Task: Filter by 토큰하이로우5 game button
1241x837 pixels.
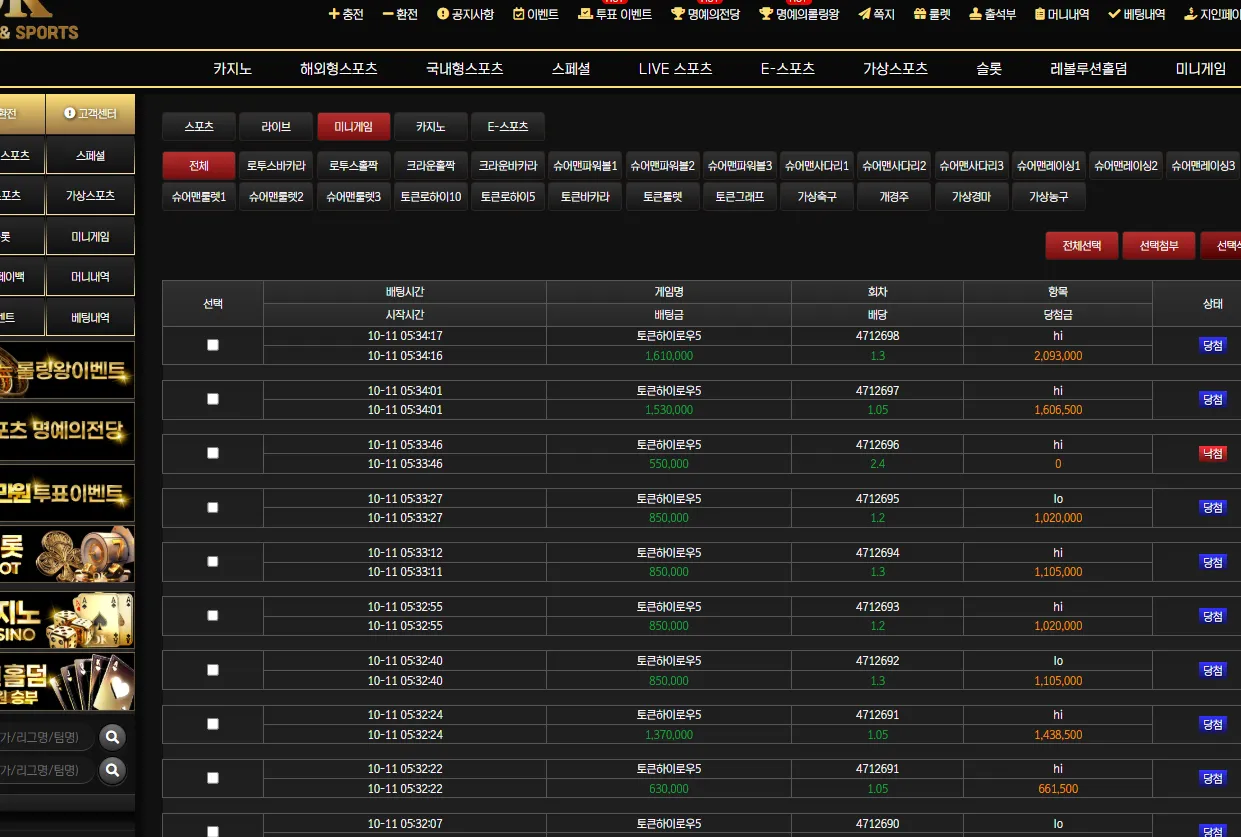Action: [508, 197]
